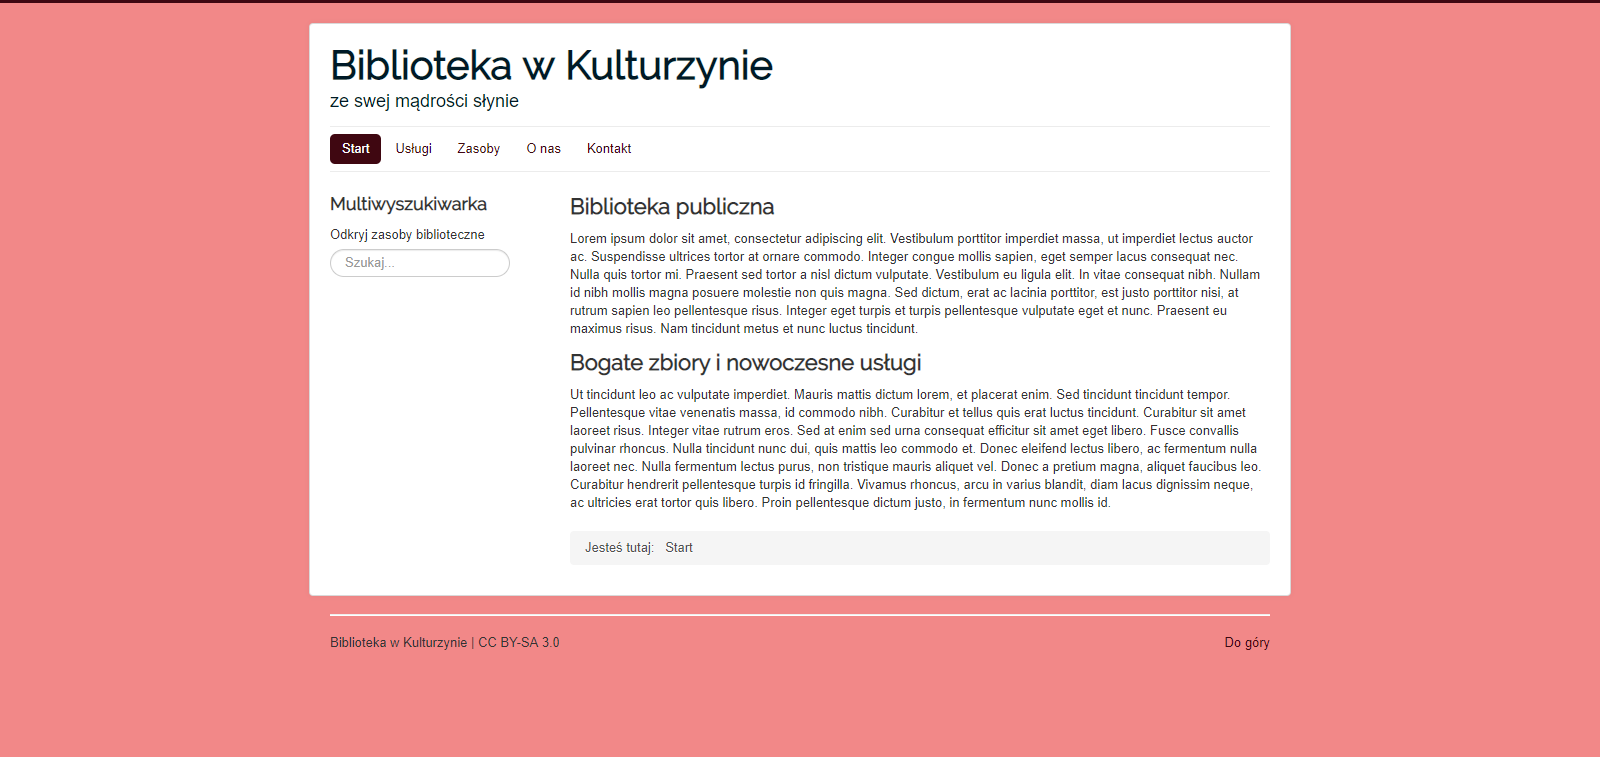Click the footer text Biblioteka w Kulturzynie | CC BY-SA 3.0
Image resolution: width=1600 pixels, height=757 pixels.
pos(445,643)
